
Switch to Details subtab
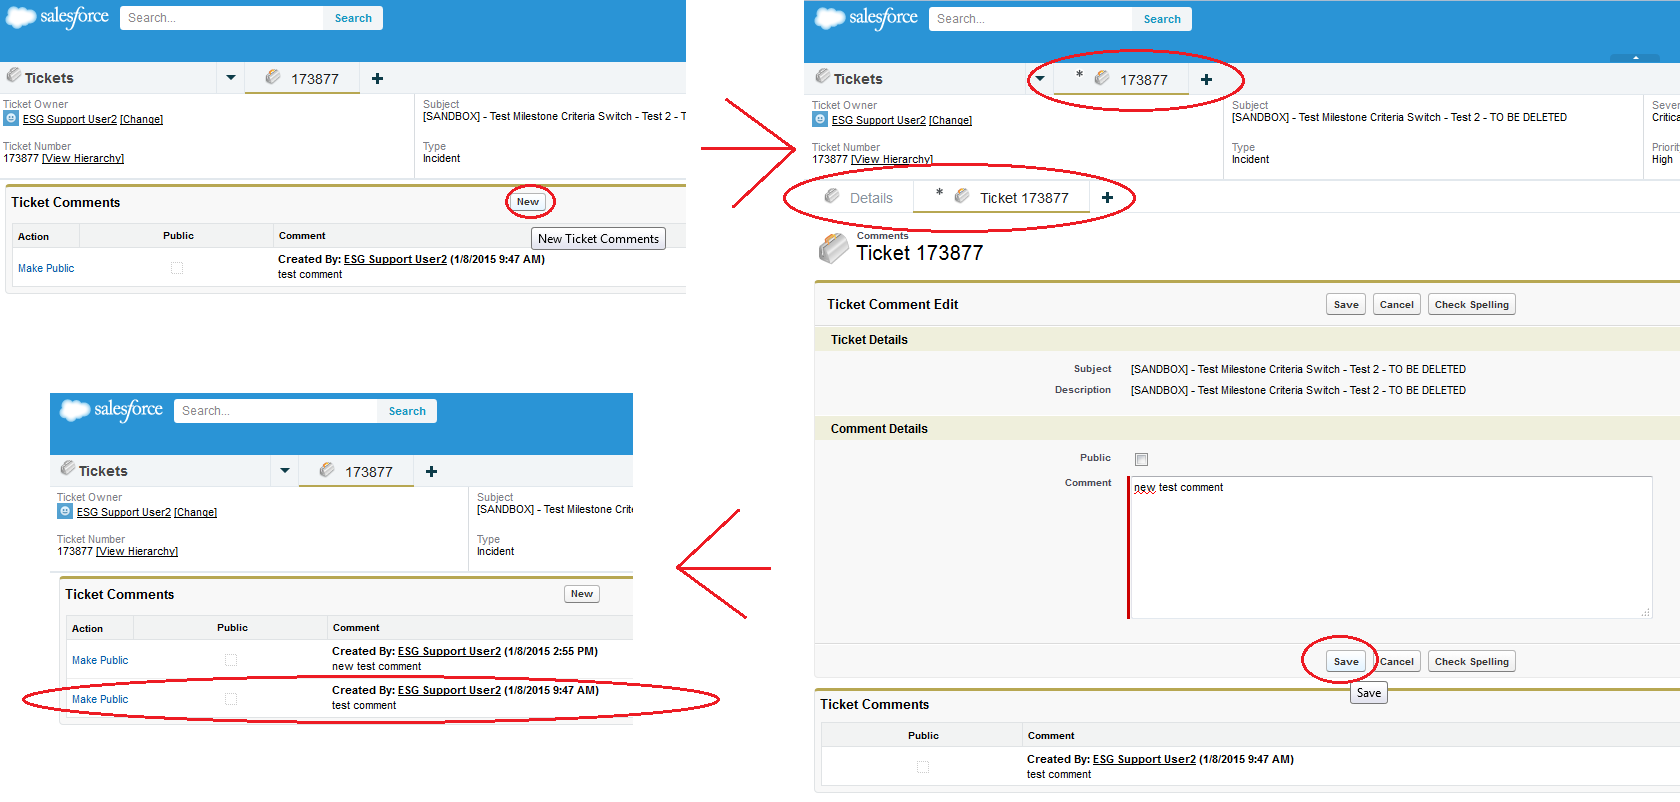(x=859, y=197)
